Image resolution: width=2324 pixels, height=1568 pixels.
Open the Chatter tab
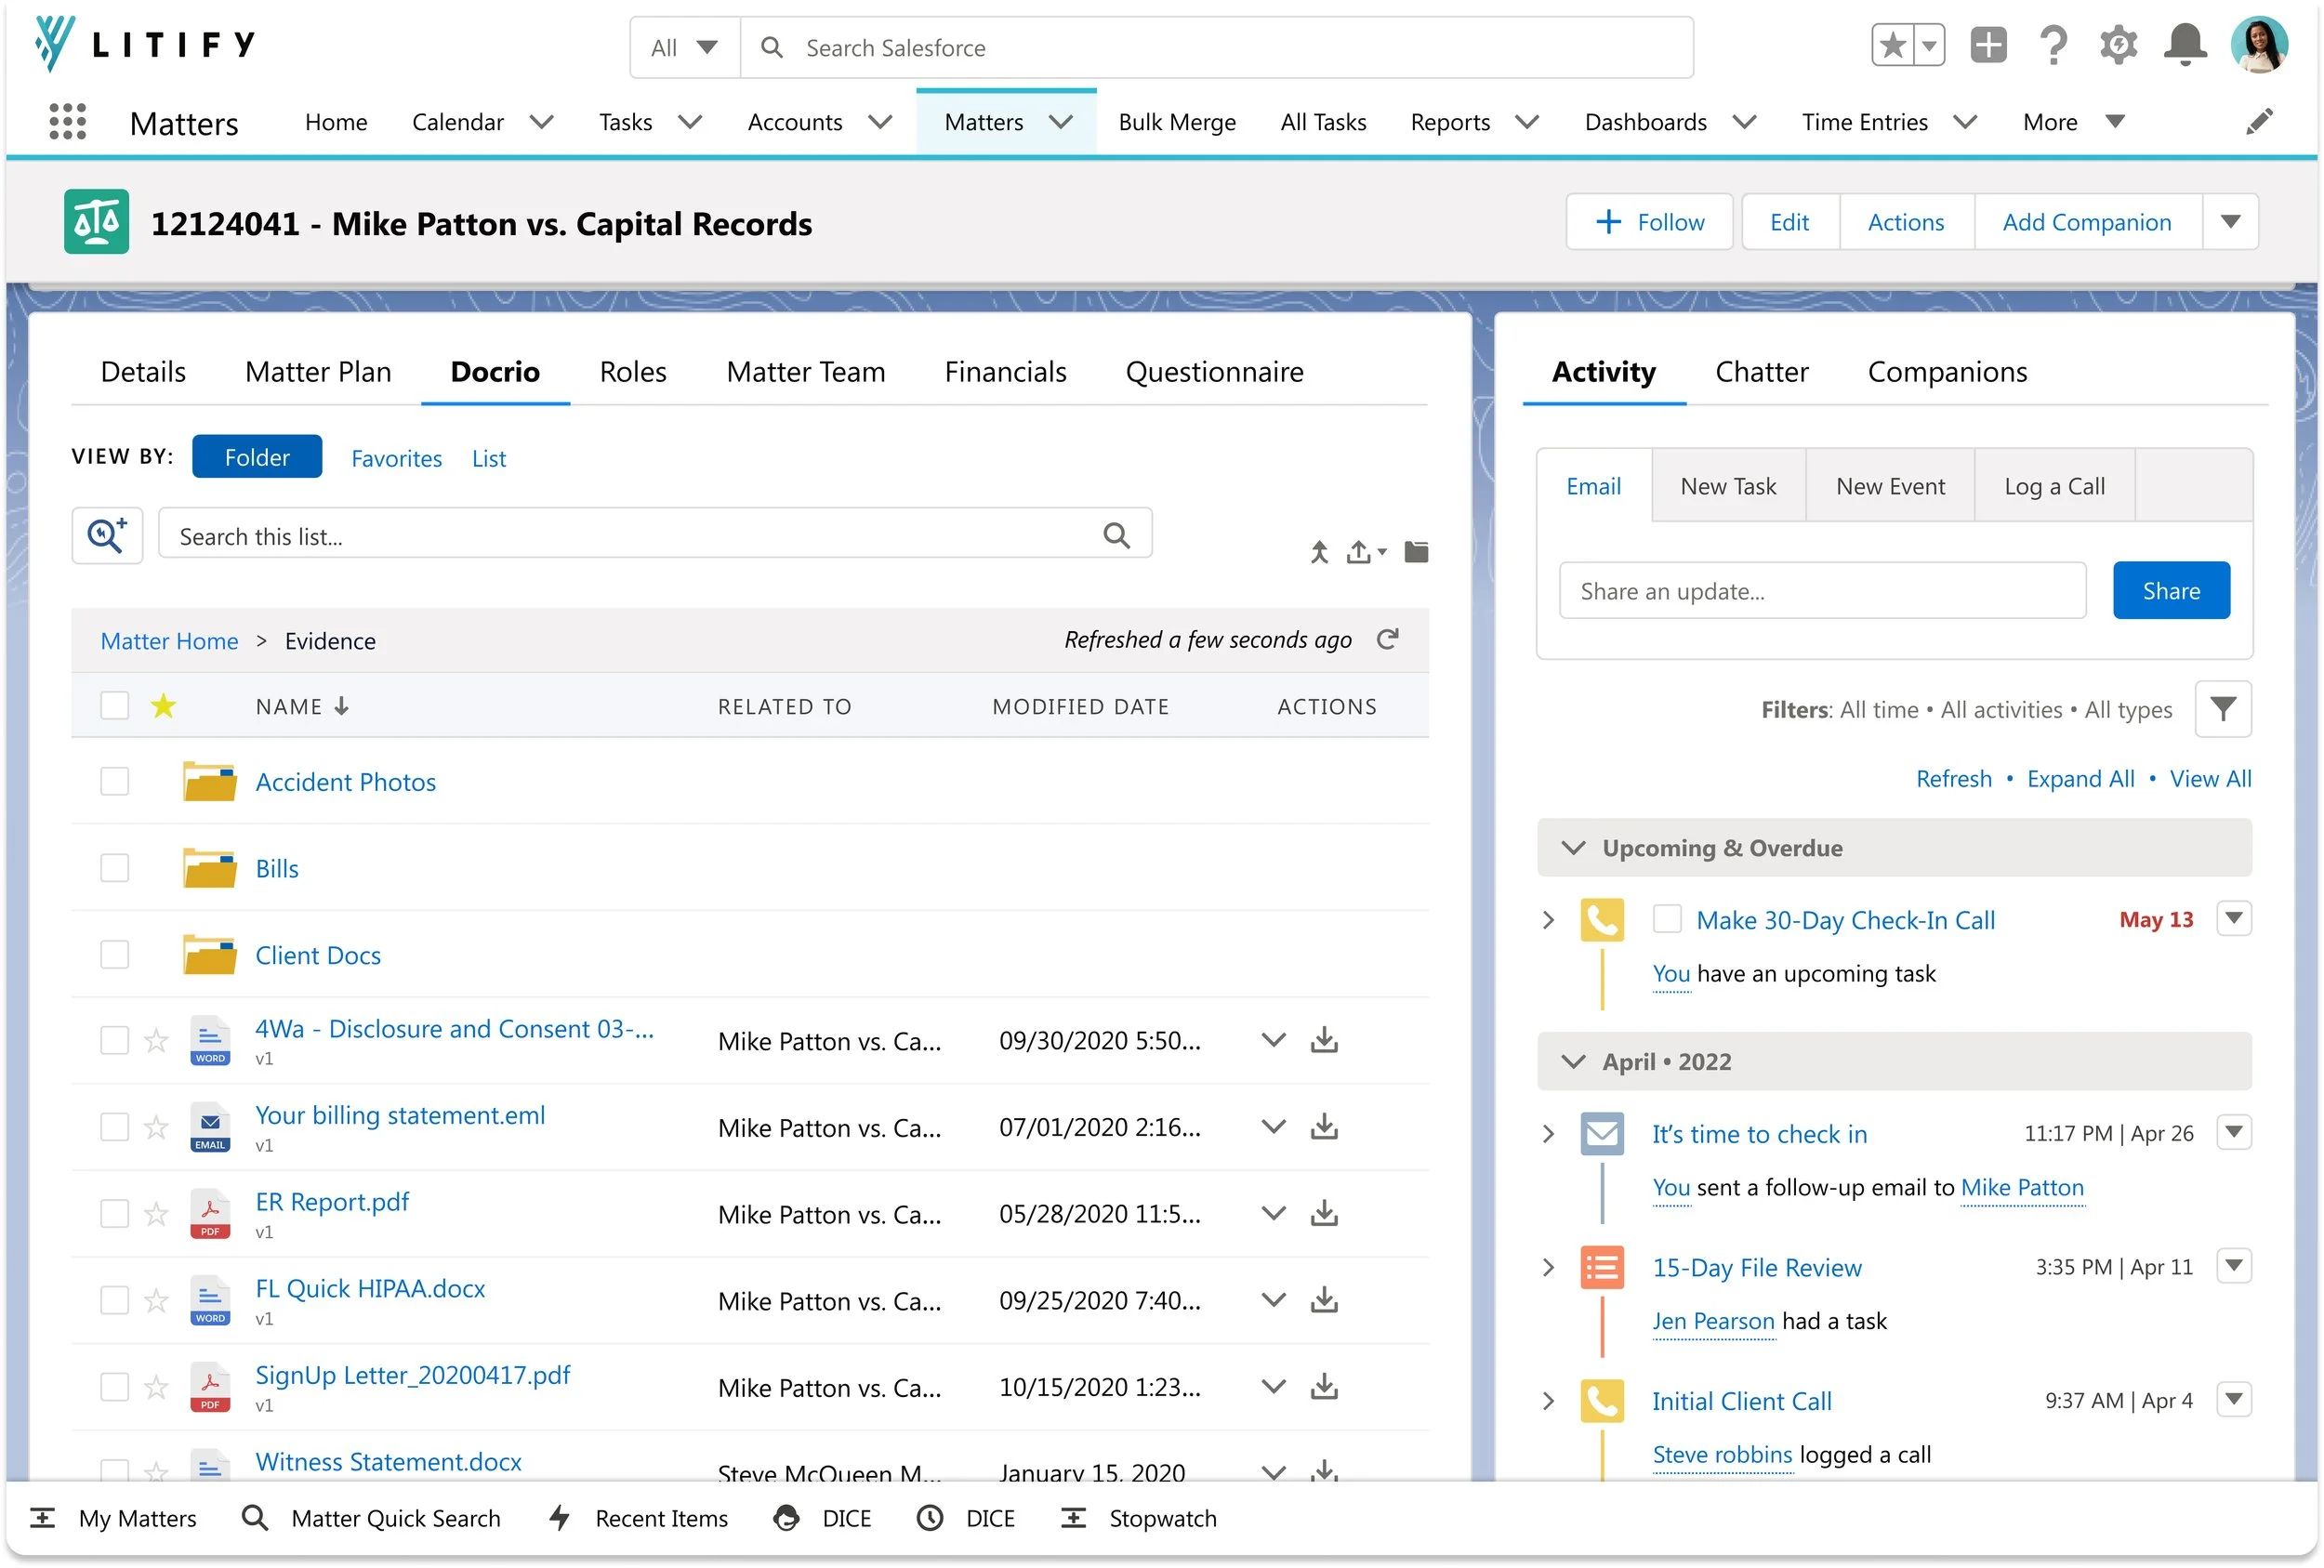(x=1761, y=372)
